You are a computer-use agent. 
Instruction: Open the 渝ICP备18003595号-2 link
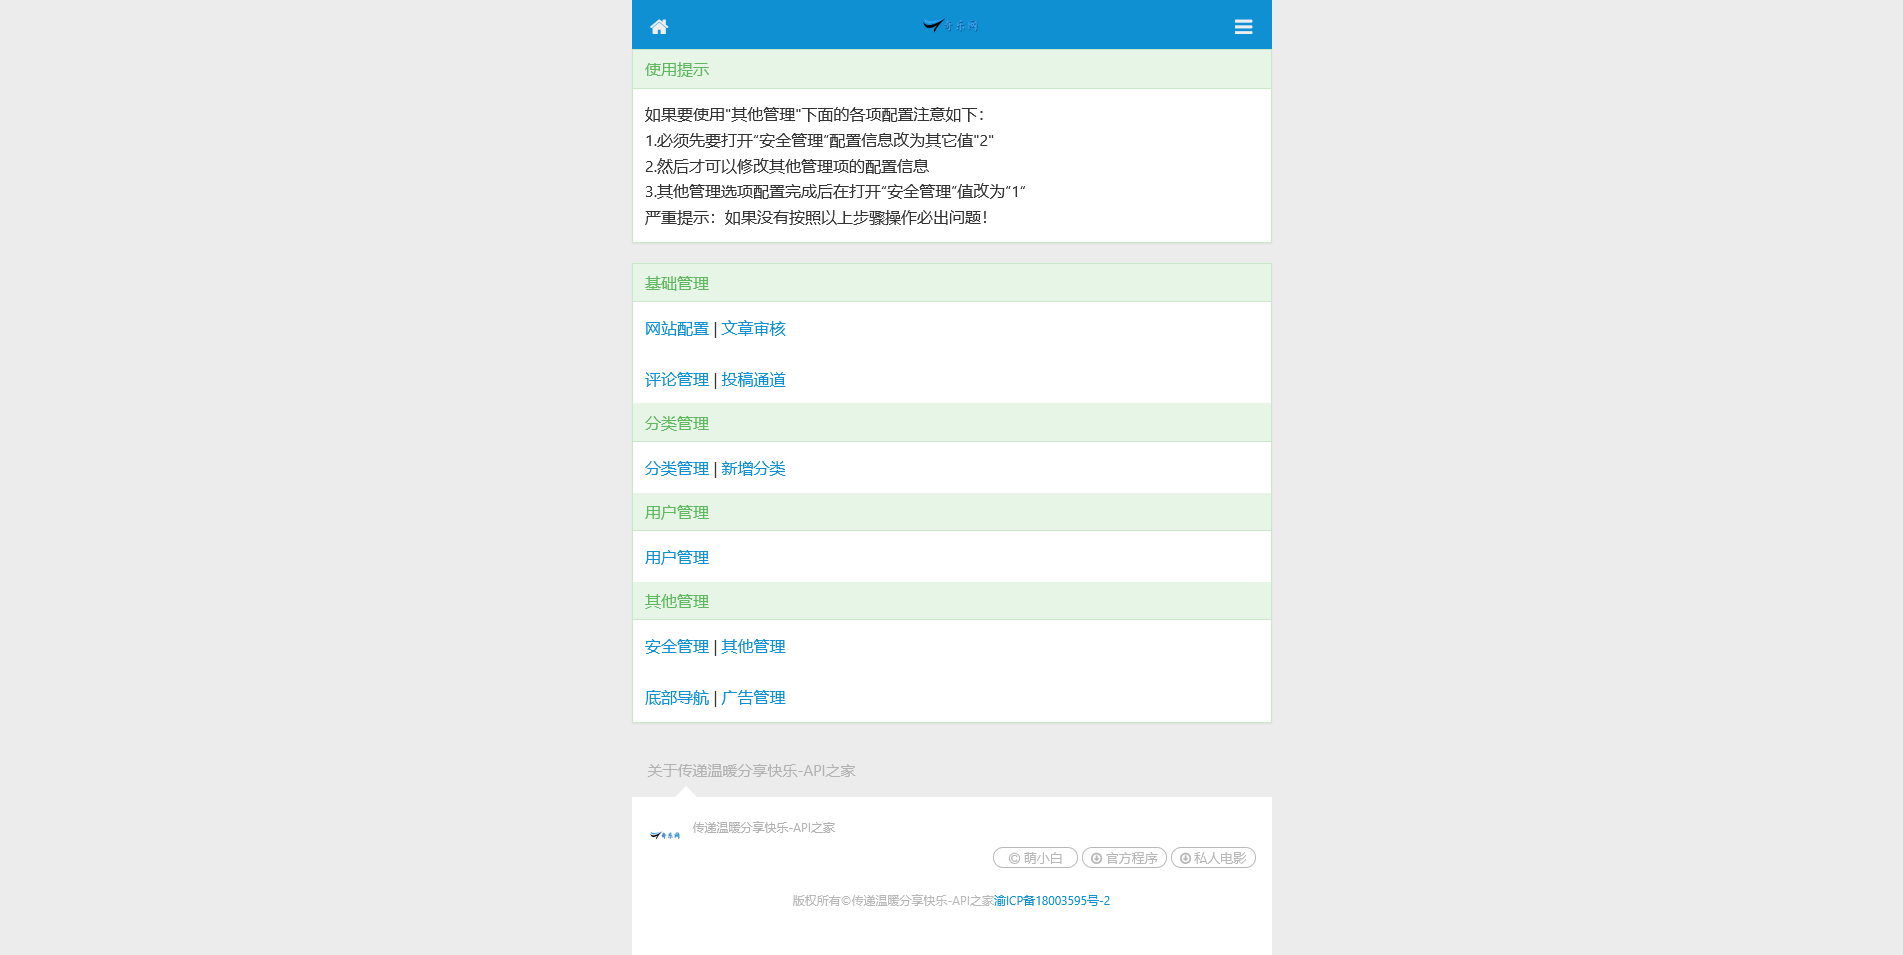pos(1052,901)
